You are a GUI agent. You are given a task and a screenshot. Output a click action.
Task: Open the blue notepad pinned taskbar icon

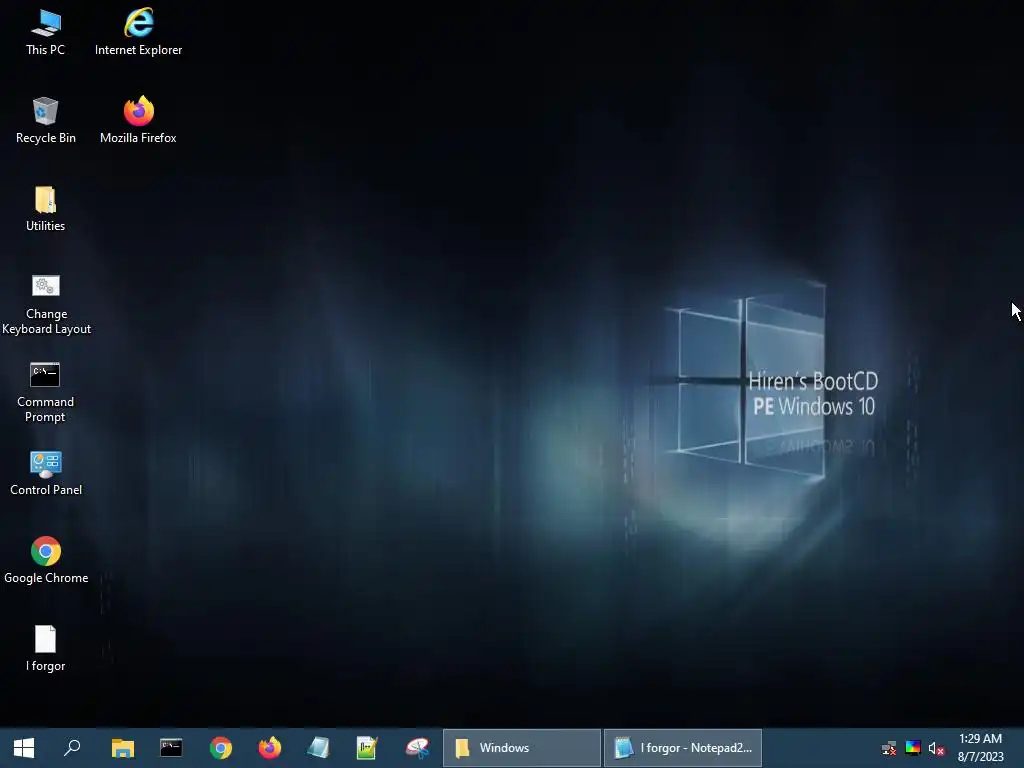(x=319, y=748)
